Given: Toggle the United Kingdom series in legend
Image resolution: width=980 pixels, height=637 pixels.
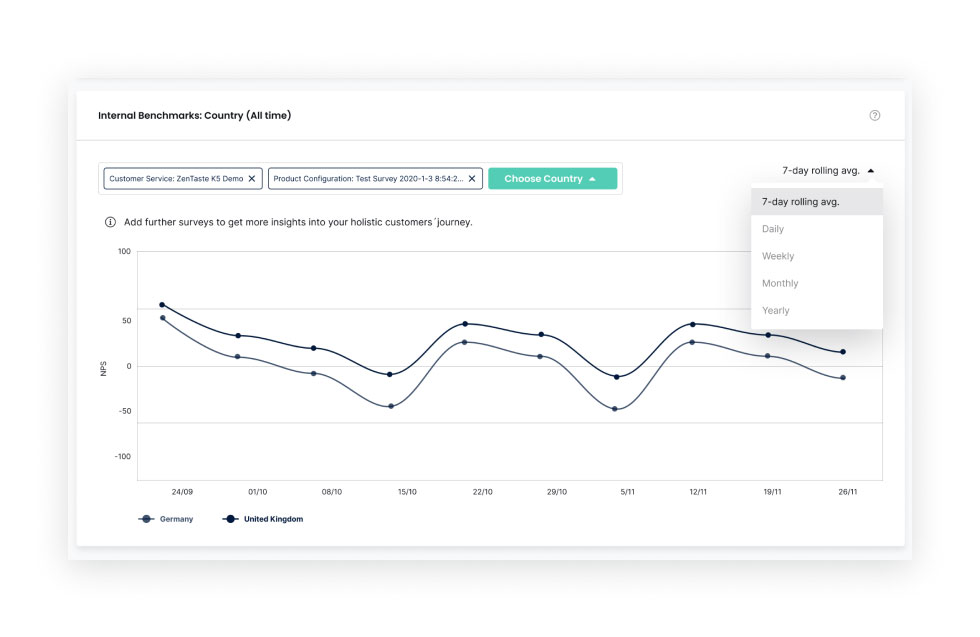Looking at the screenshot, I should pyautogui.click(x=262, y=519).
